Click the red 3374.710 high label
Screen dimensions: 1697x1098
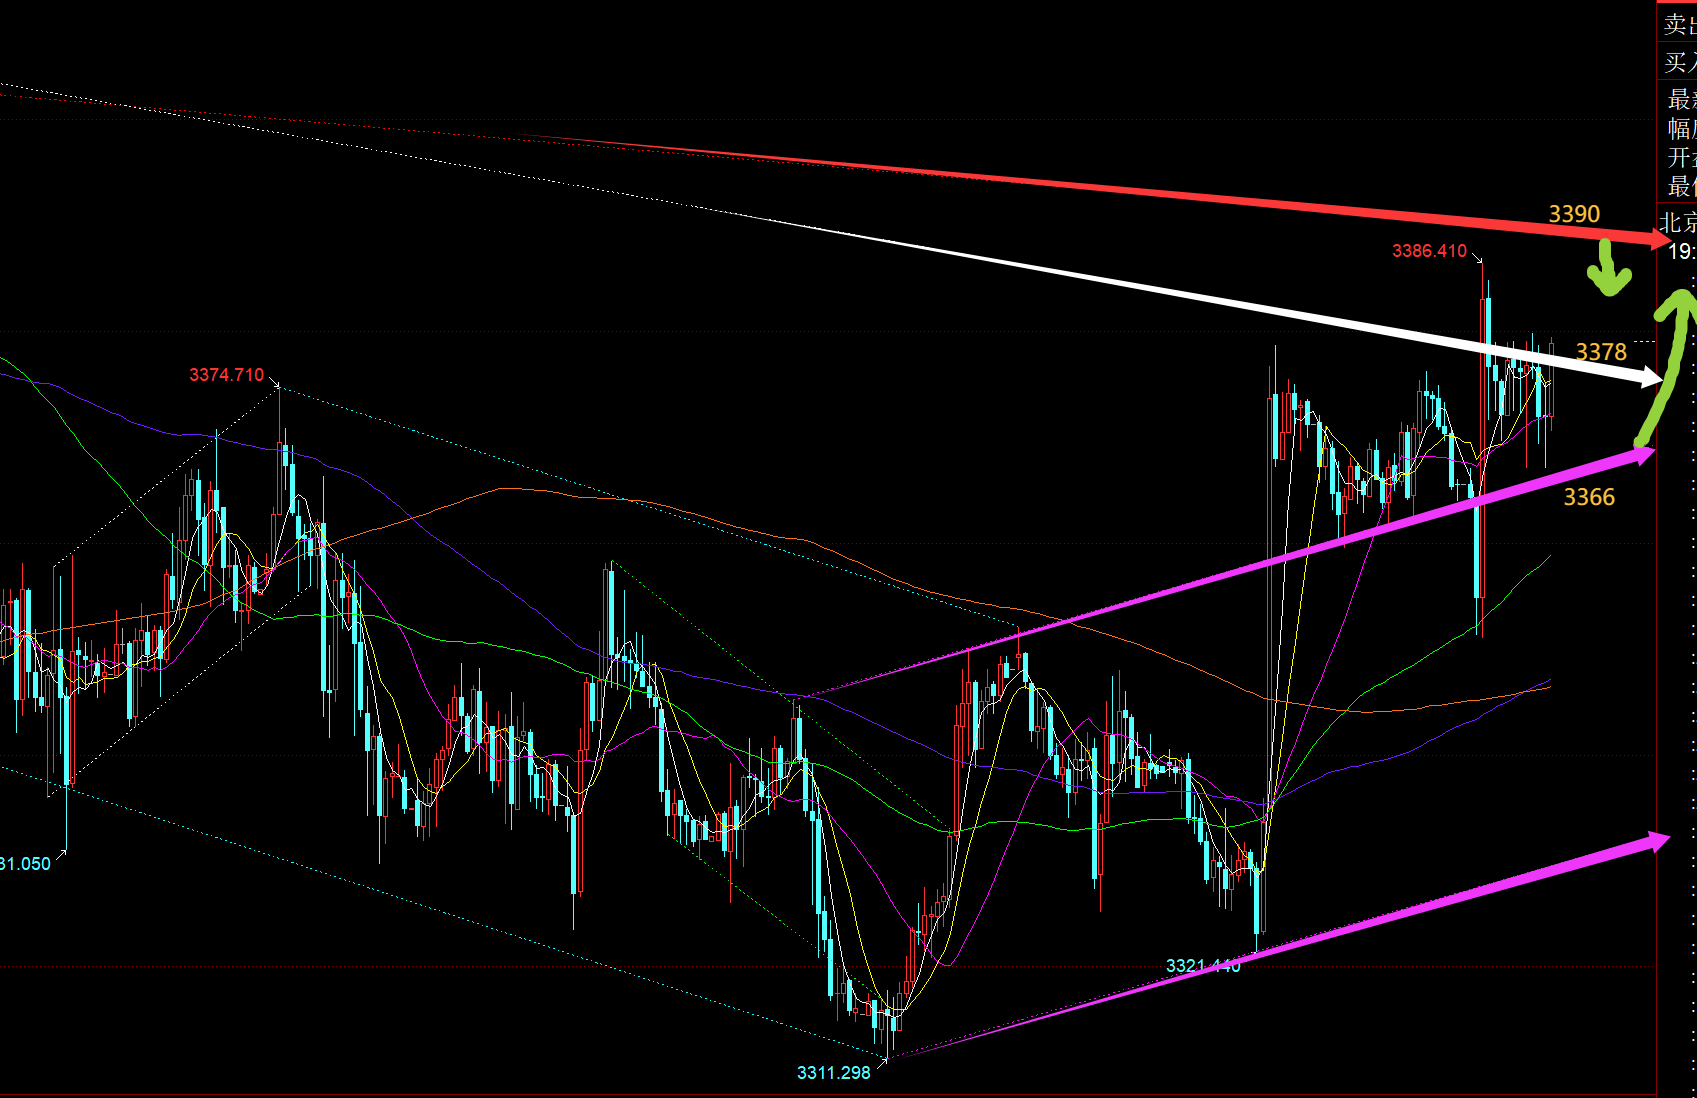[227, 375]
